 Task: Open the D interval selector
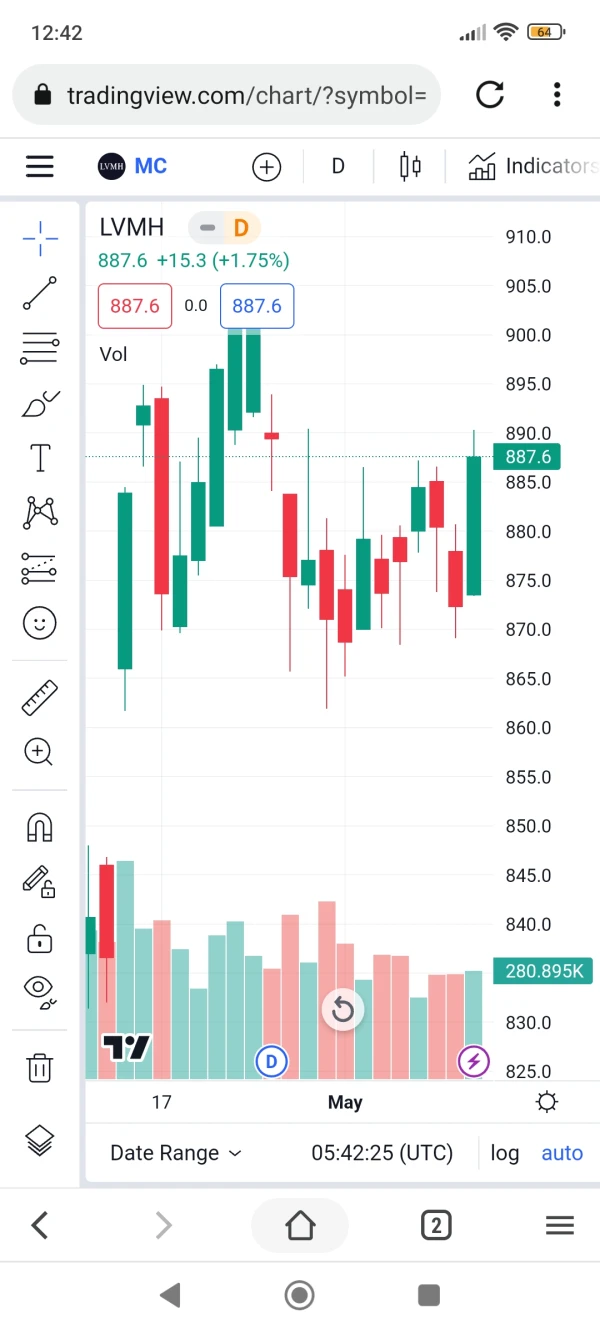click(338, 166)
